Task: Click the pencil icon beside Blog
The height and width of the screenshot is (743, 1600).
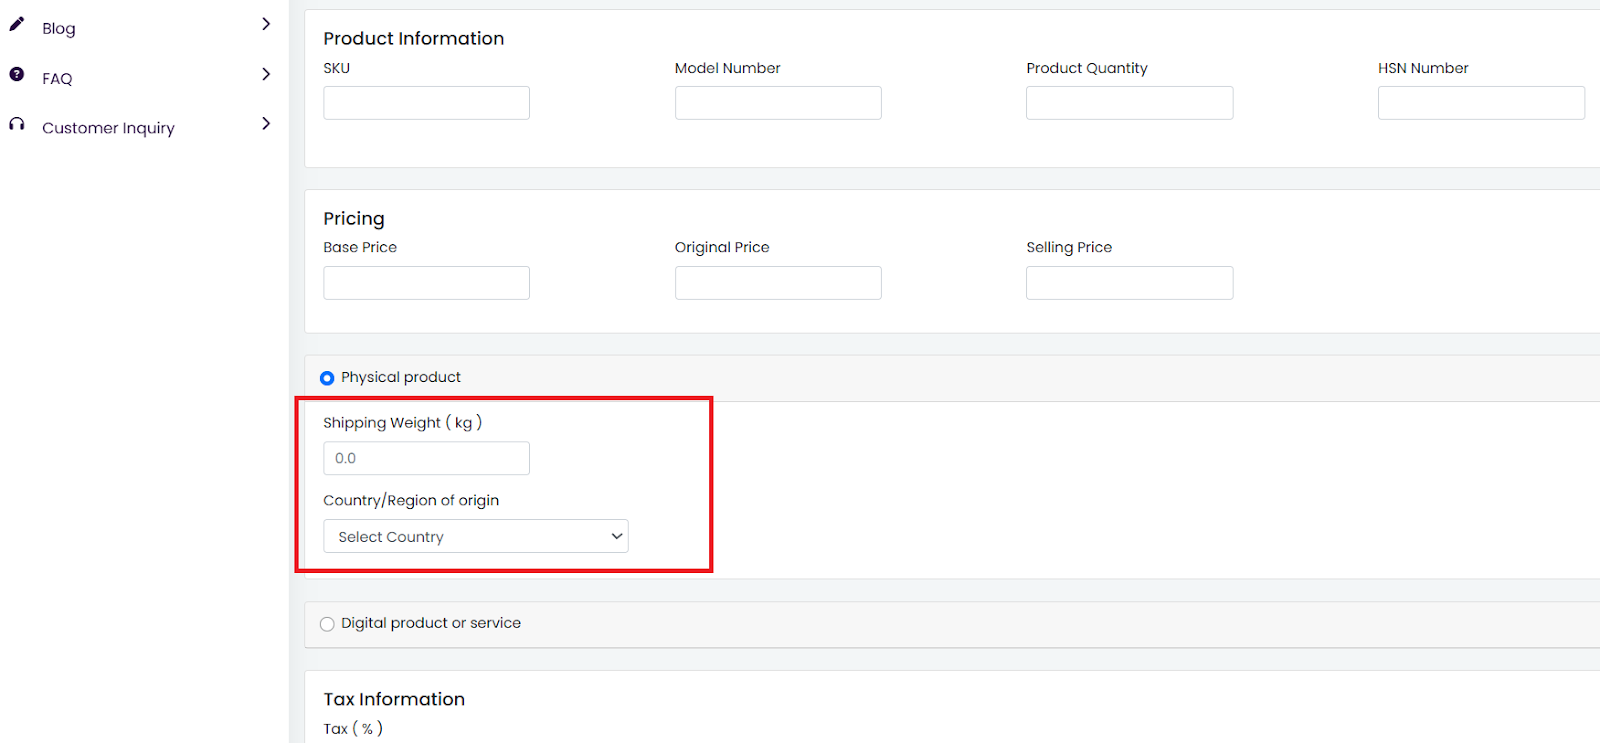Action: 17,24
